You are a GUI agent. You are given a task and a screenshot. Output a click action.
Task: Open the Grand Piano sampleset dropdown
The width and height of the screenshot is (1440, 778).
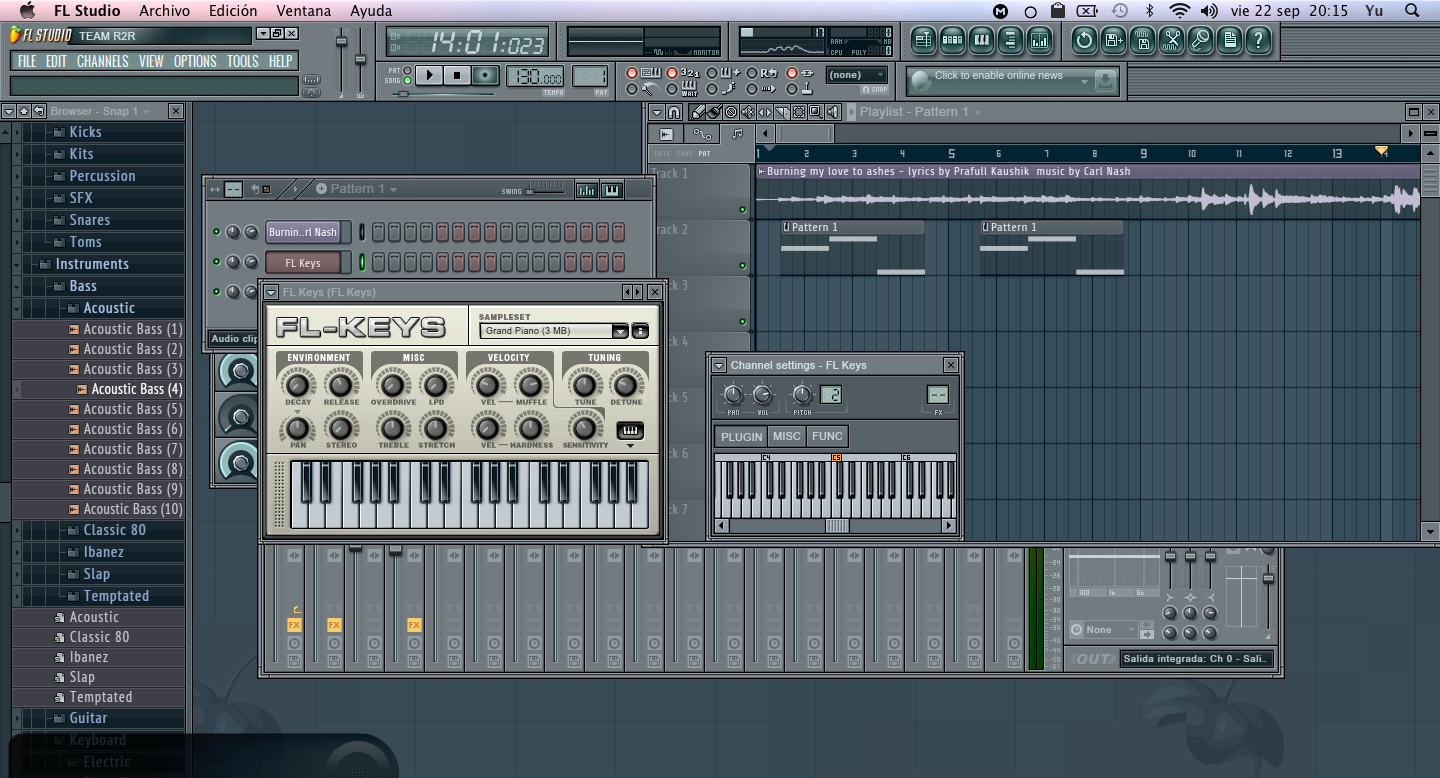click(x=620, y=331)
